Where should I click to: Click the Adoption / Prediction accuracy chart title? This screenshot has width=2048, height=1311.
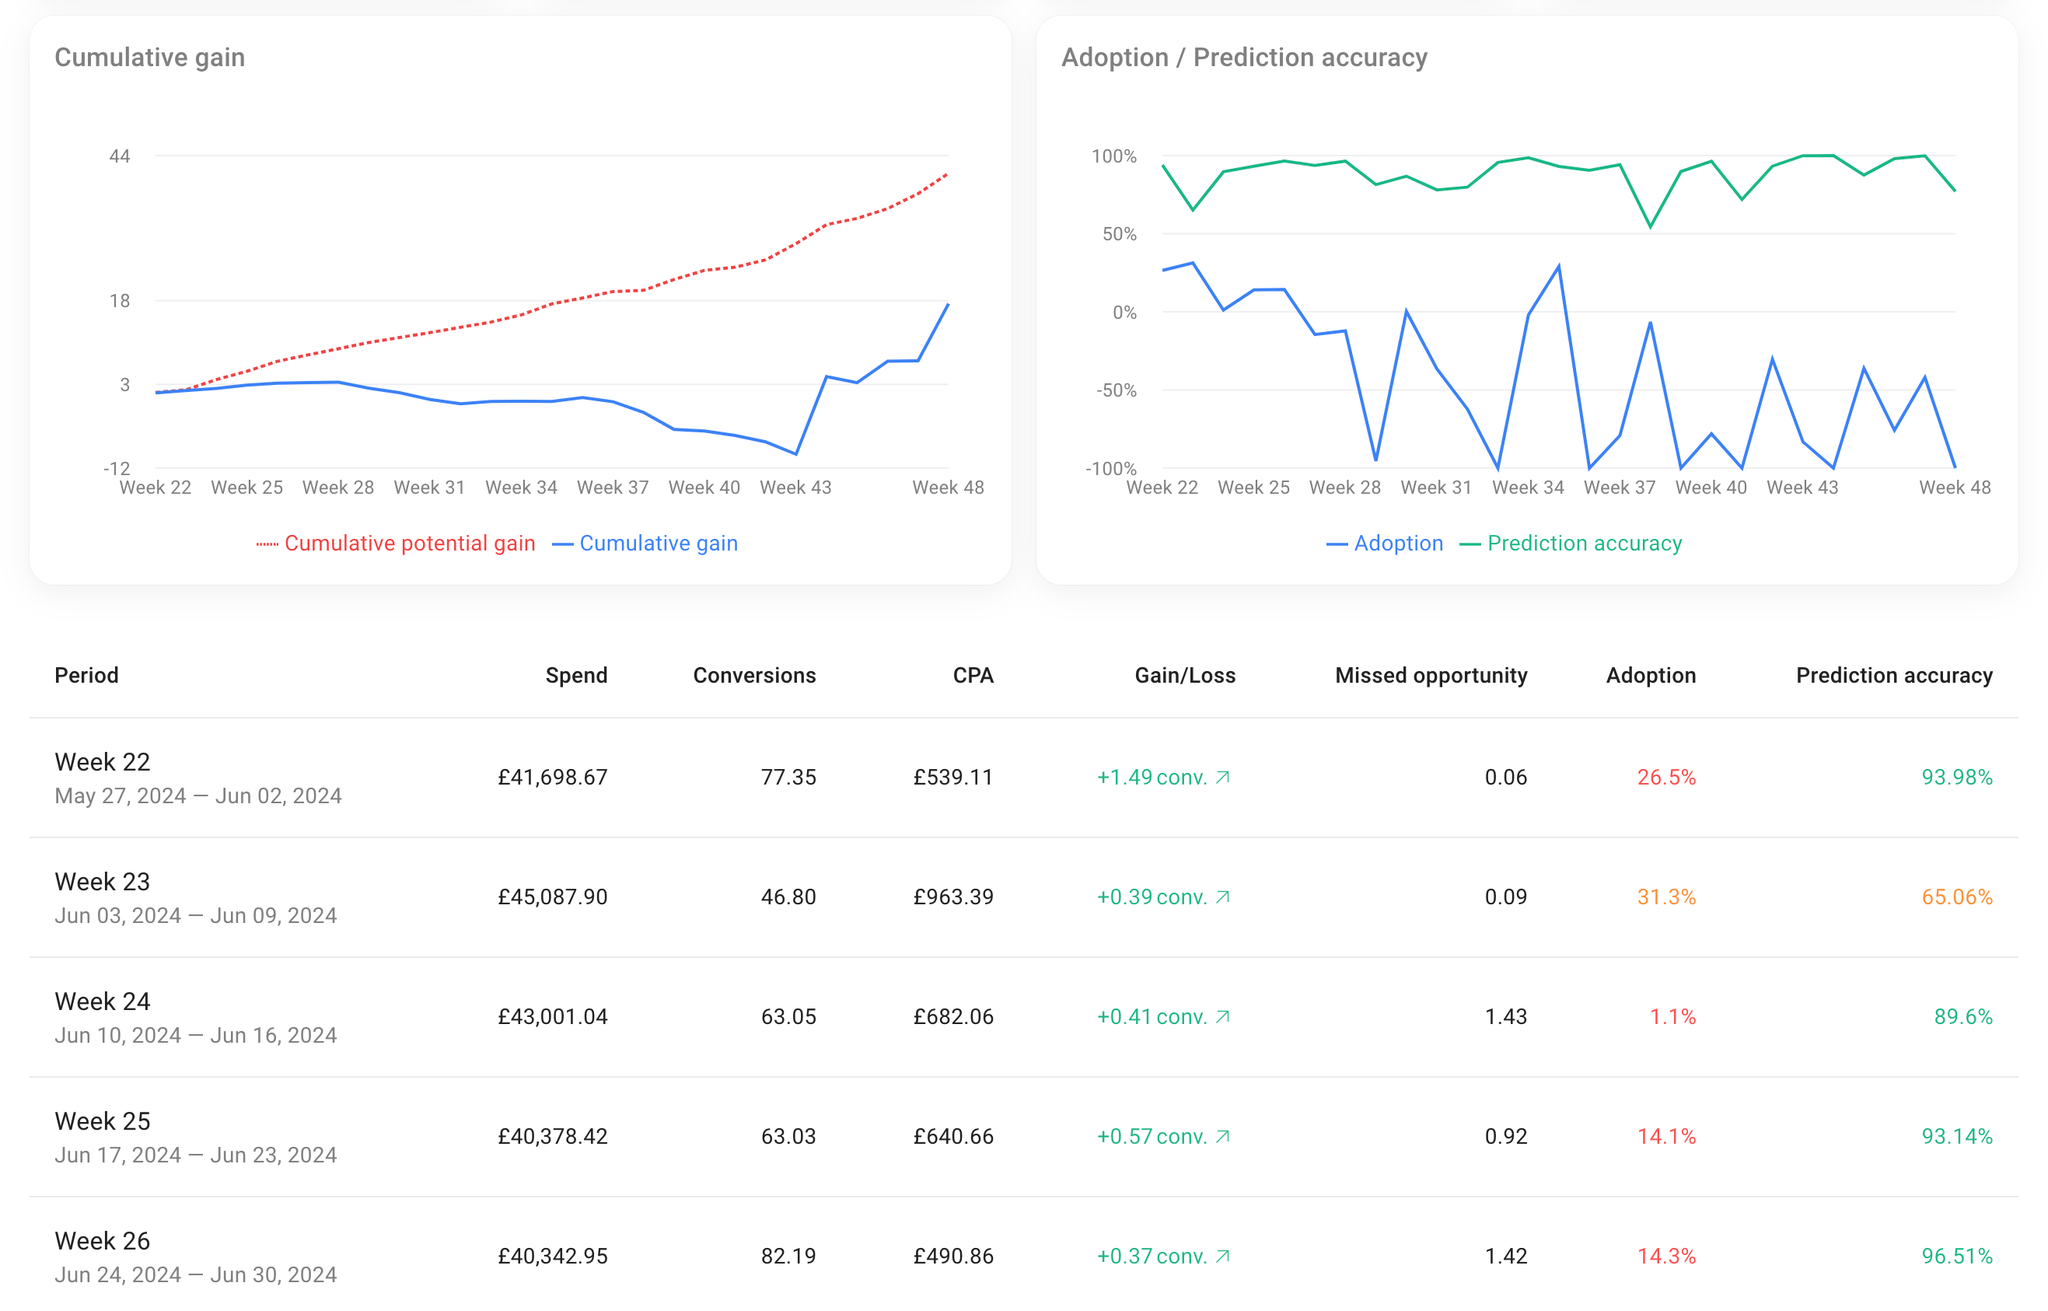(1244, 57)
